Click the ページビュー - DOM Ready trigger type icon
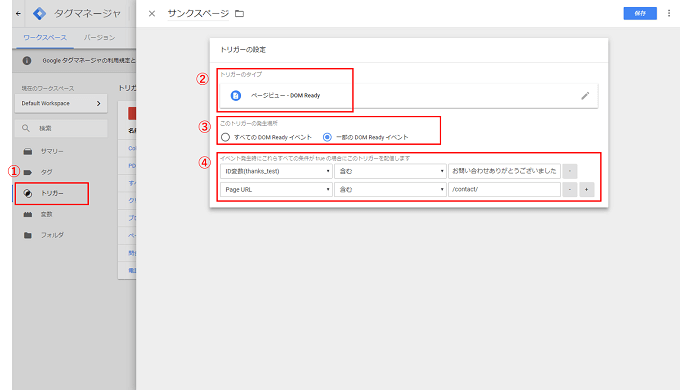 [235, 95]
